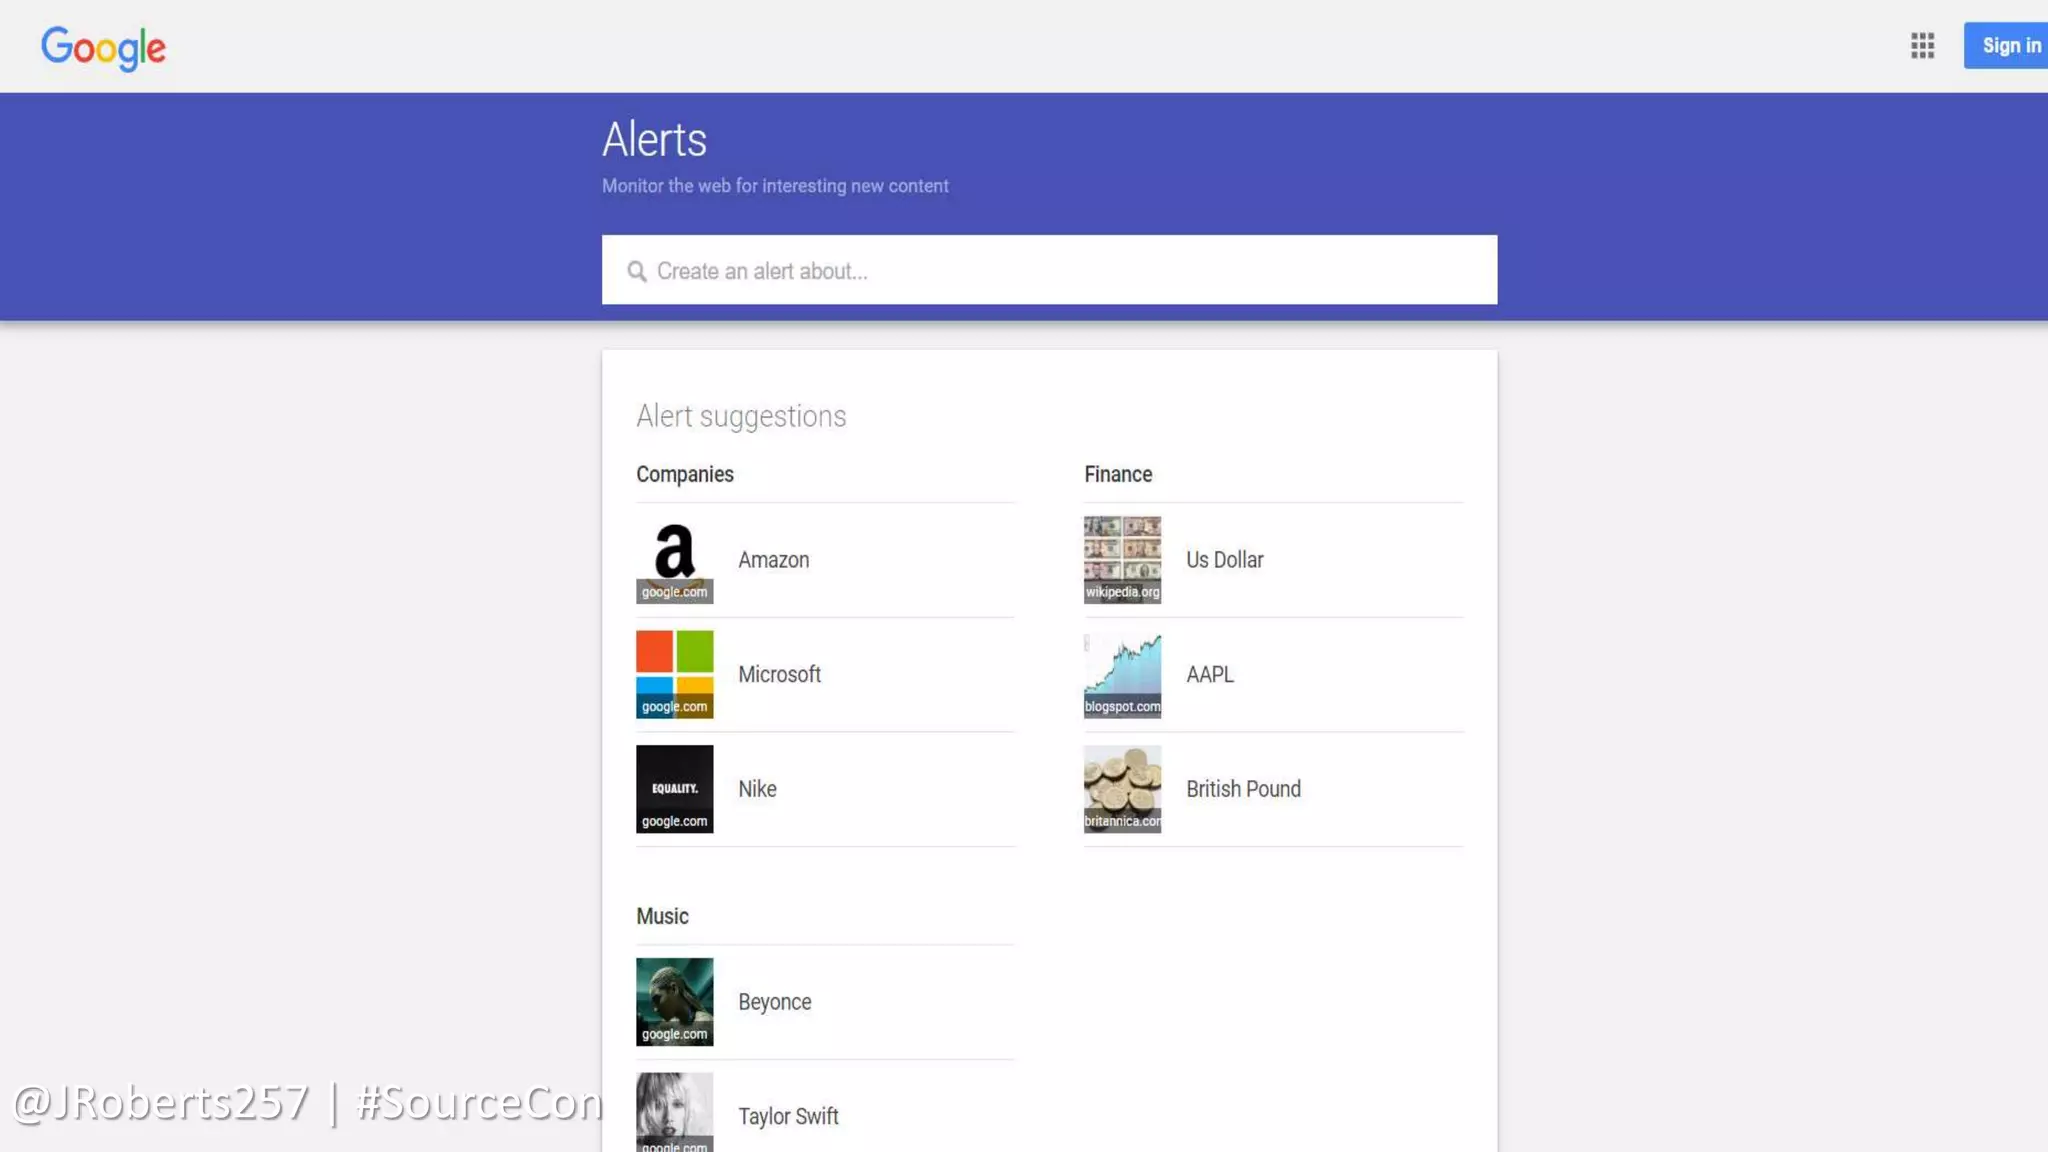Click the Taylor Swift photo thumbnail
The image size is (2048, 1152).
pos(674,1110)
